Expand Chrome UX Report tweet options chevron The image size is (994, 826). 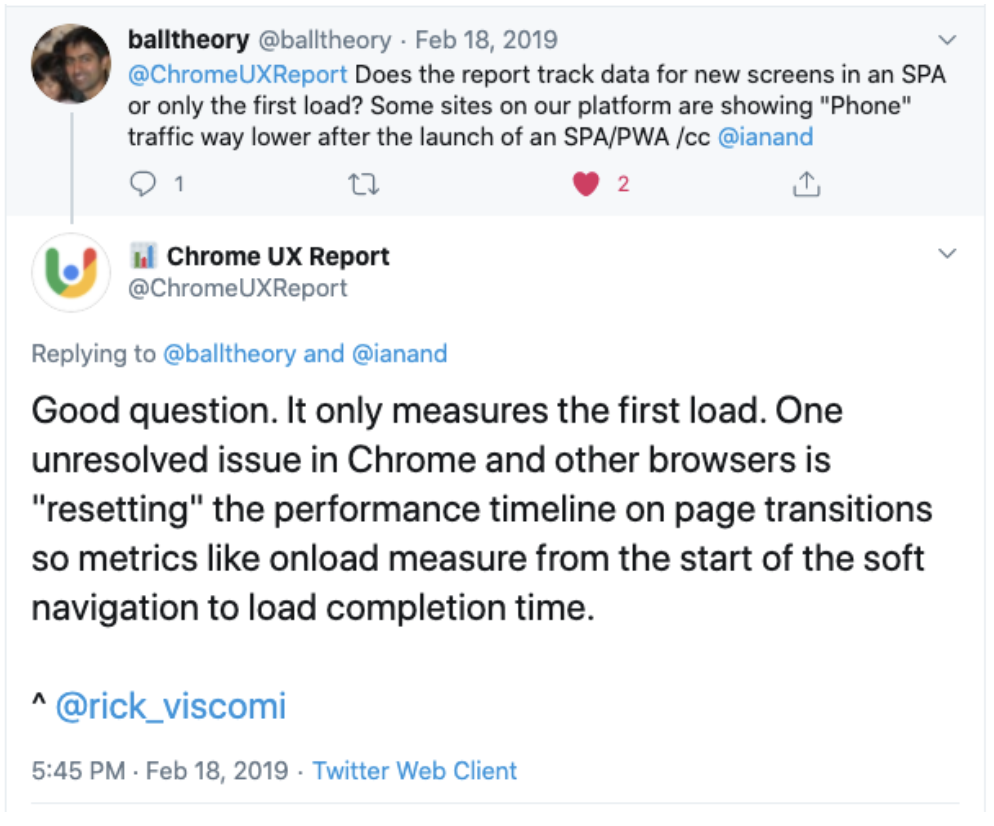point(947,254)
